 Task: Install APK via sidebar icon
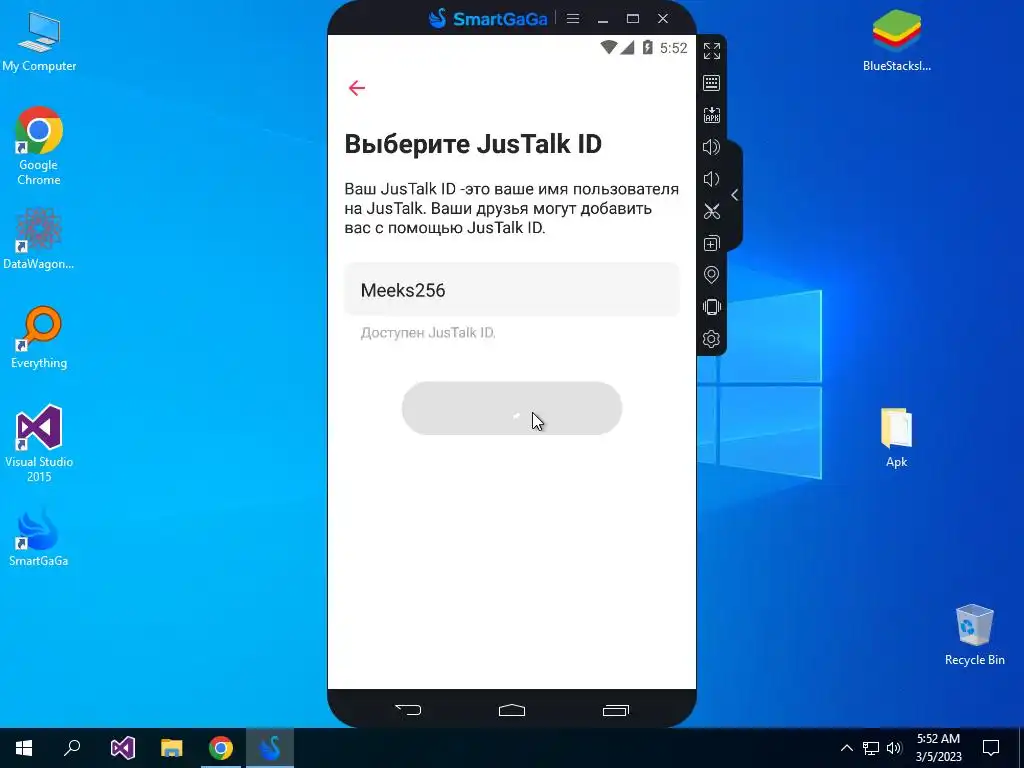pos(712,115)
